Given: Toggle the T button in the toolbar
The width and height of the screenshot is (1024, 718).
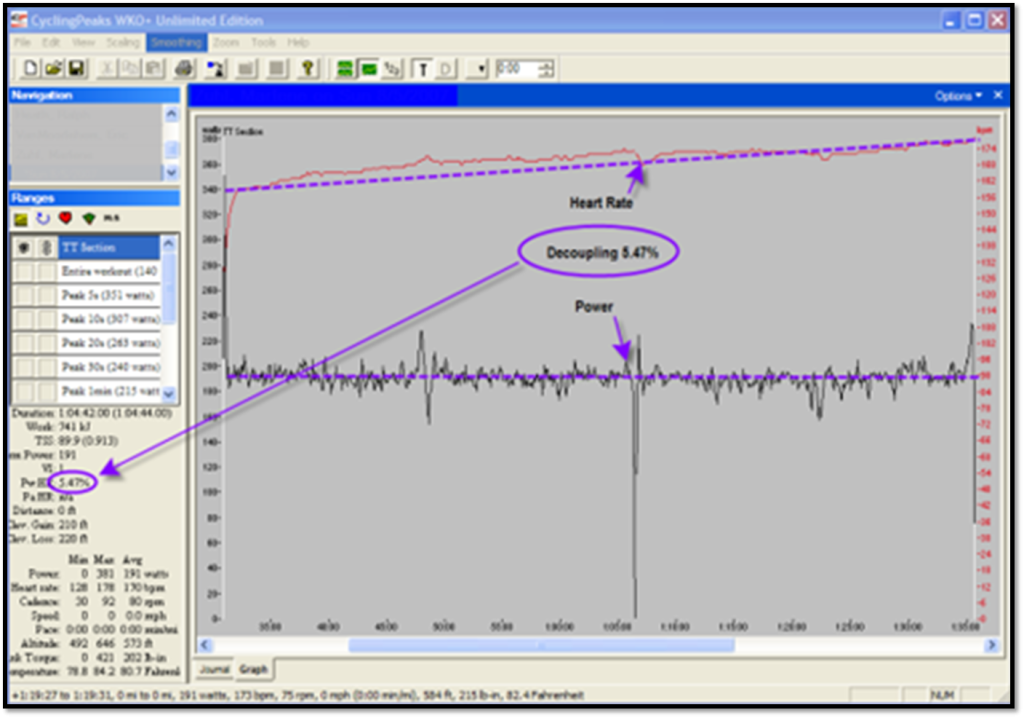Looking at the screenshot, I should tap(423, 68).
